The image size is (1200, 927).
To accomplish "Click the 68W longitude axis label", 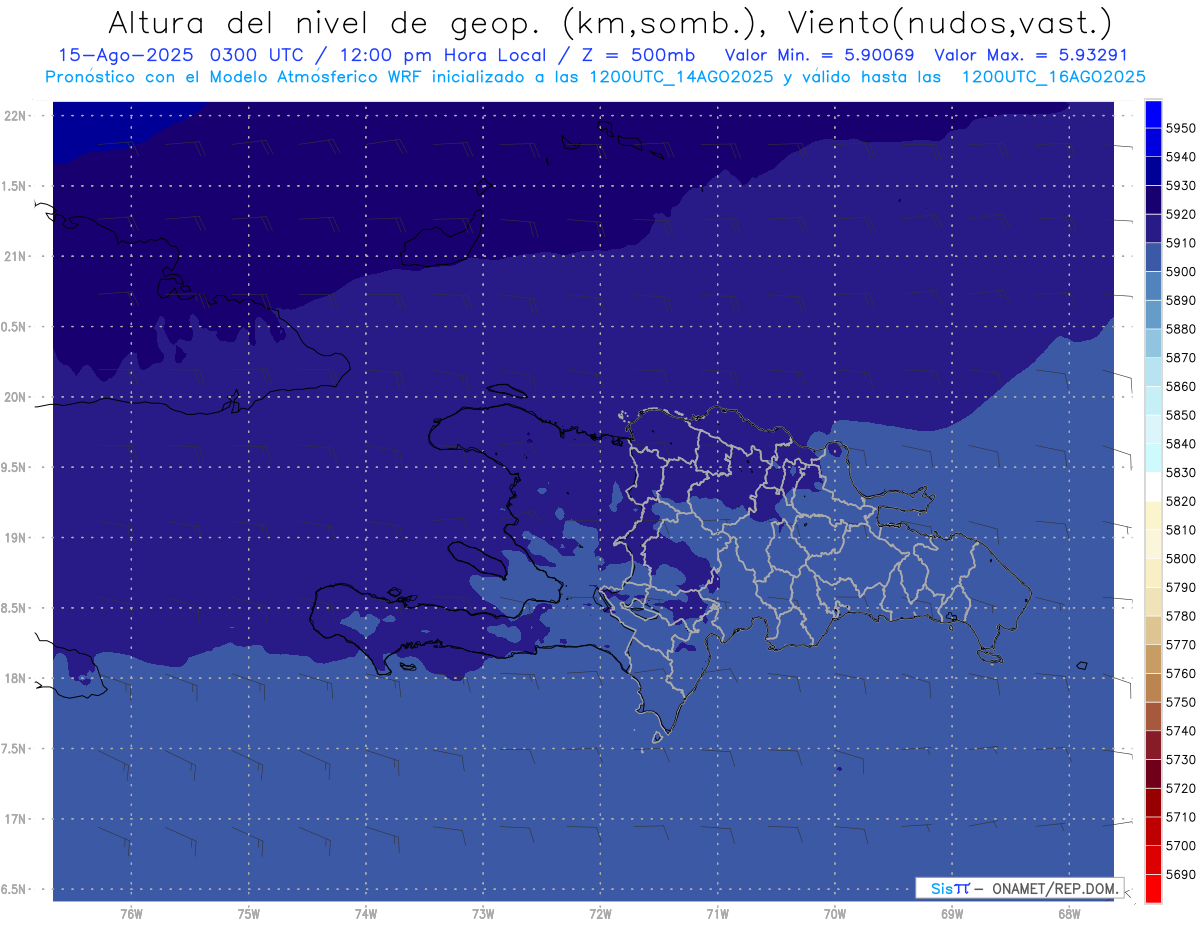I will pos(1068,914).
